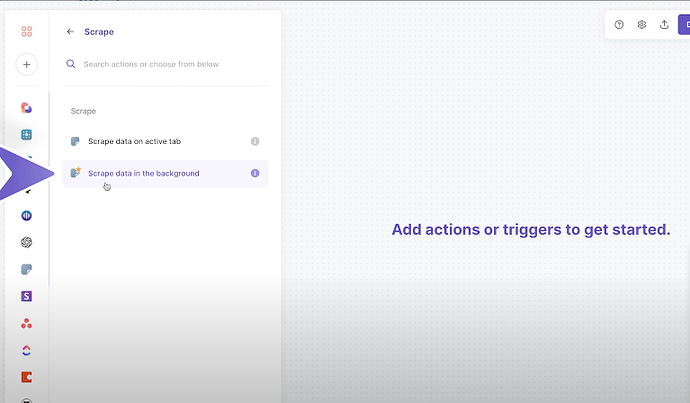The height and width of the screenshot is (403, 690).
Task: Select the teal grid app icon
Action: click(26, 135)
